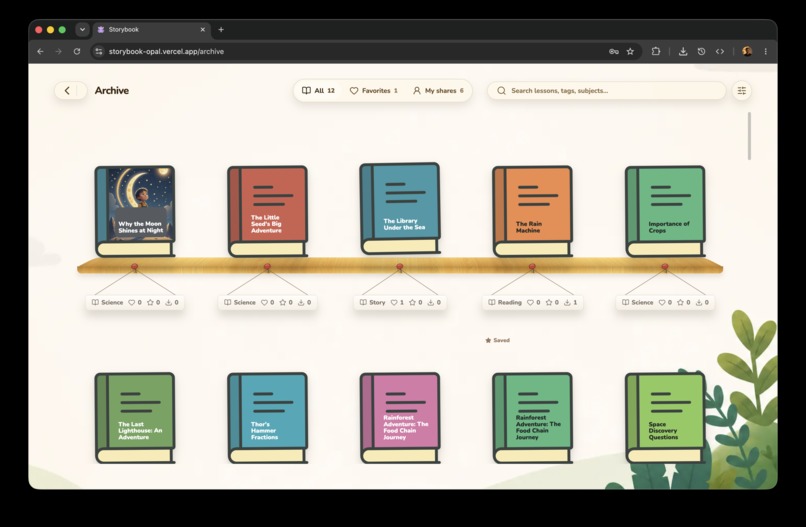This screenshot has height=527, width=806.
Task: Go back with browser back arrow
Action: tap(40, 51)
